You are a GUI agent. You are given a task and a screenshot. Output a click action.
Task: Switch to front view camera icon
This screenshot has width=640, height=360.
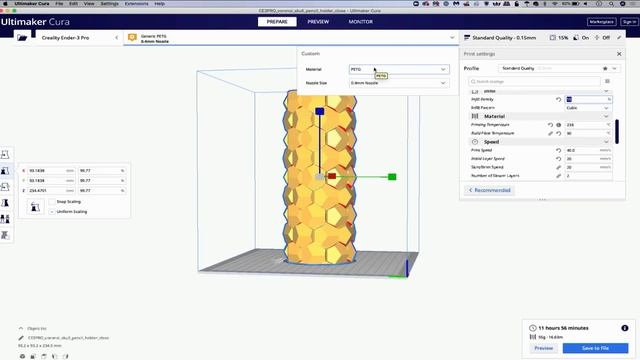tap(33, 356)
